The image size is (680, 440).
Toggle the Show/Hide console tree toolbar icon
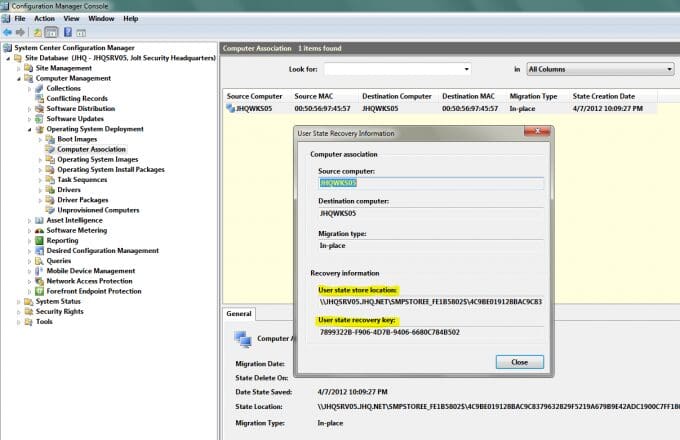click(51, 33)
